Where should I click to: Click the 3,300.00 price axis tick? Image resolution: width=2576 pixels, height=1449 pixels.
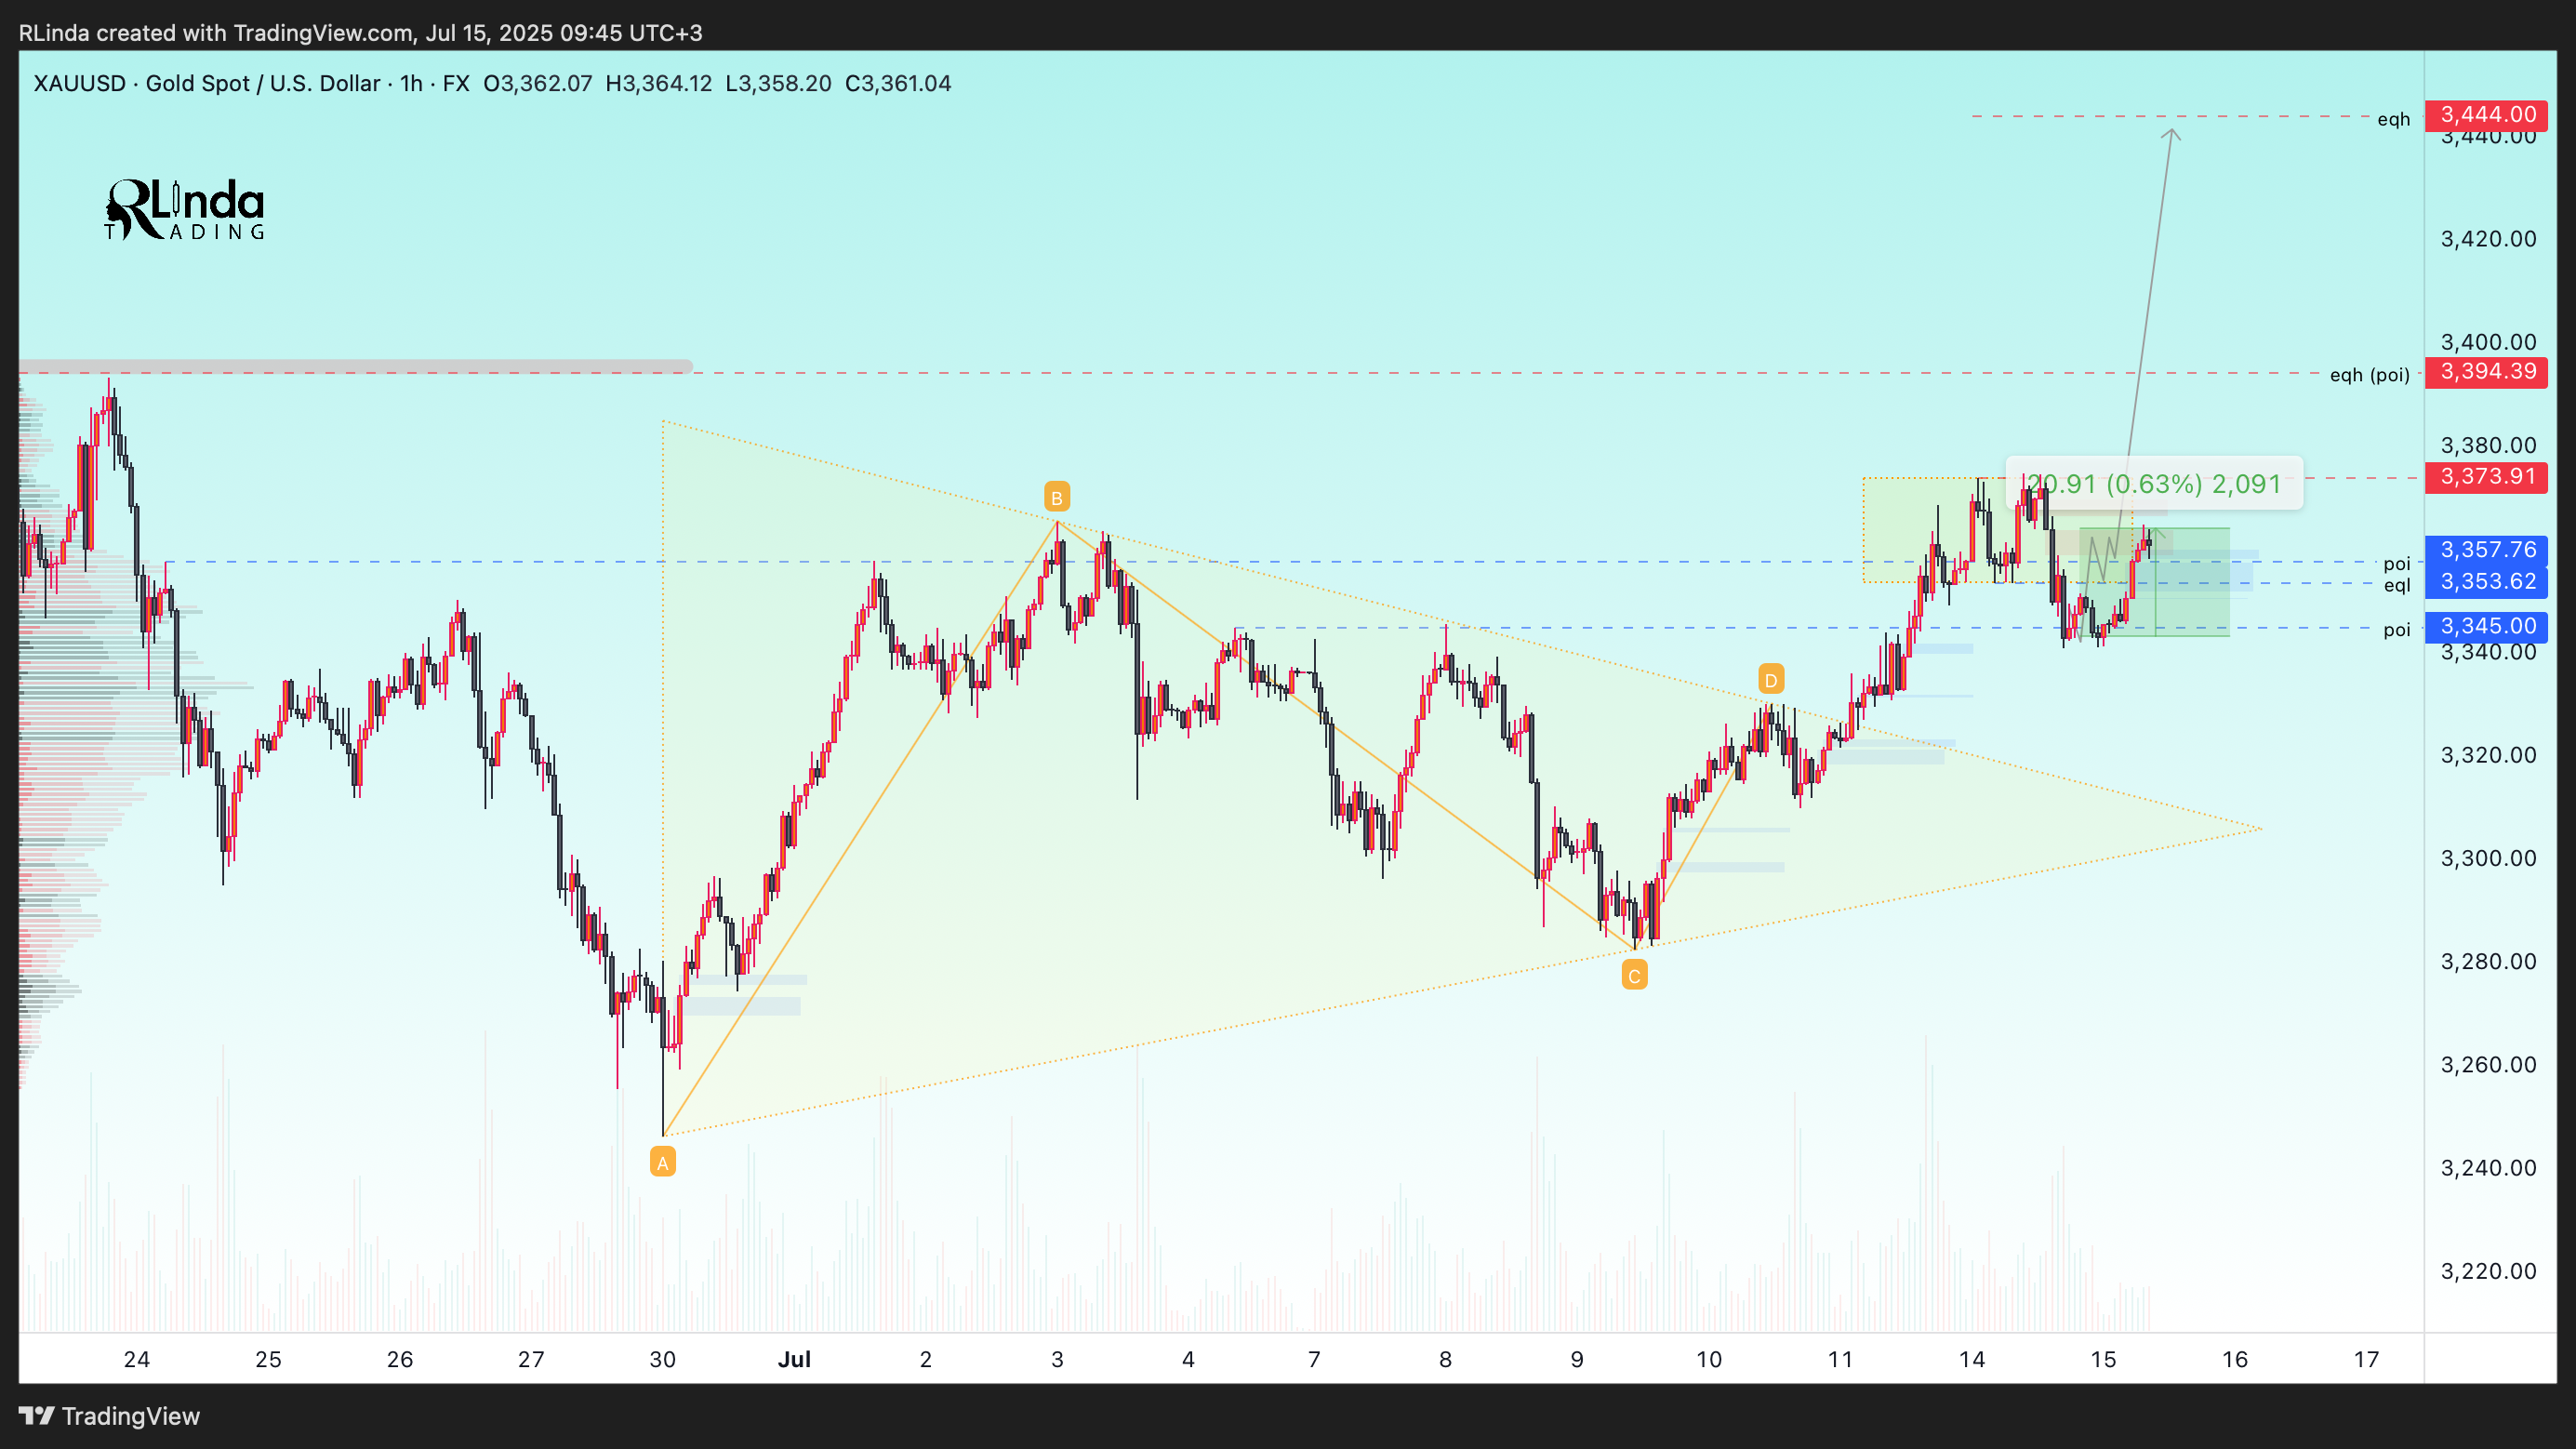pos(2488,858)
